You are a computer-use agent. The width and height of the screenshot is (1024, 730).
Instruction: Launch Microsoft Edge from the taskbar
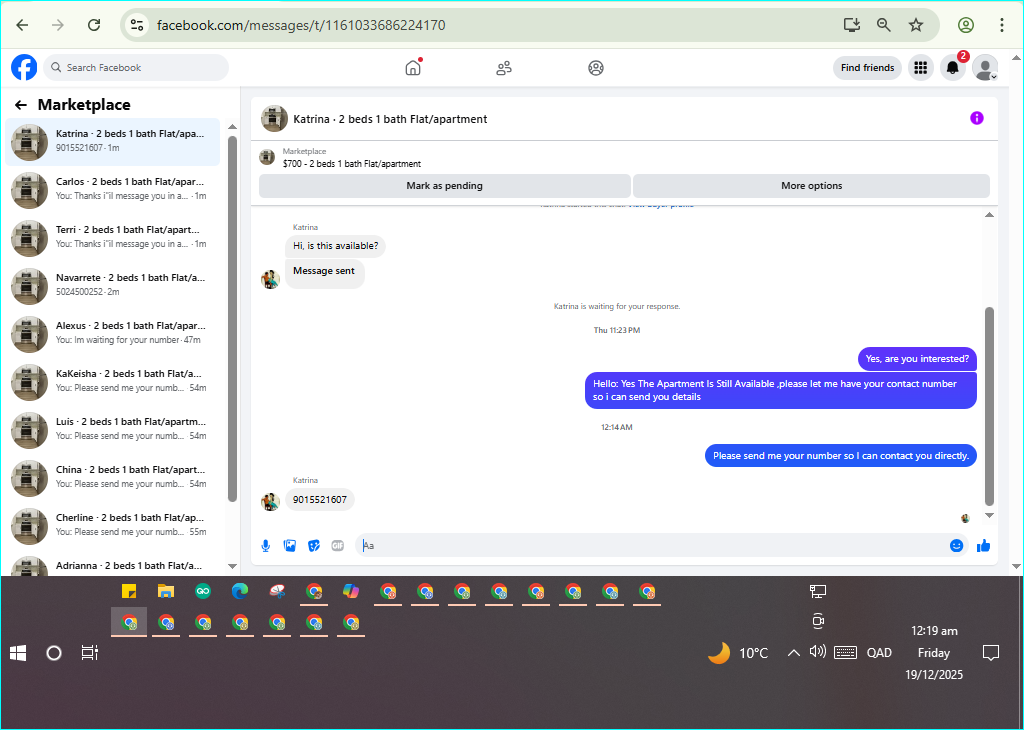[x=240, y=592]
